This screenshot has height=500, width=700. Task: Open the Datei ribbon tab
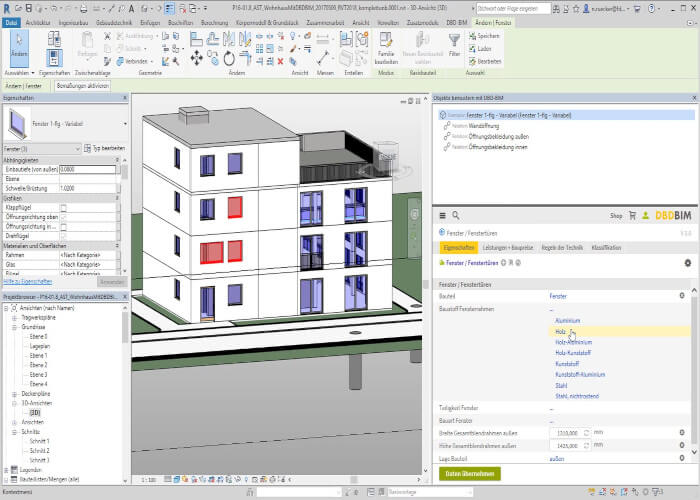(x=11, y=22)
